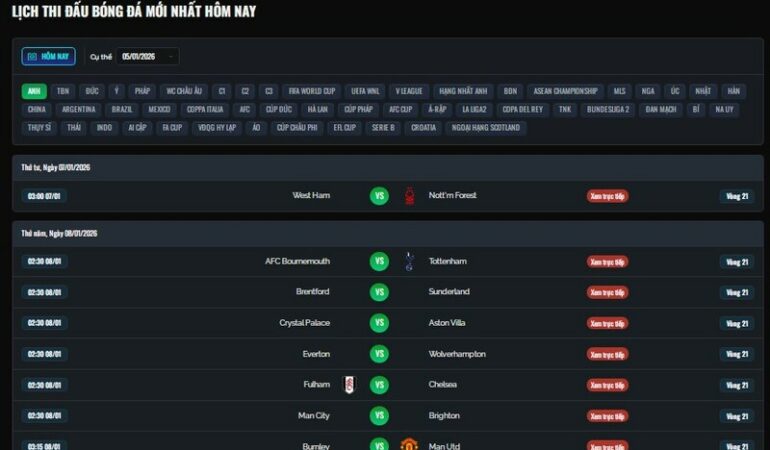This screenshot has height=450, width=770.
Task: Click the Tottenham club crest icon
Action: coord(409,261)
